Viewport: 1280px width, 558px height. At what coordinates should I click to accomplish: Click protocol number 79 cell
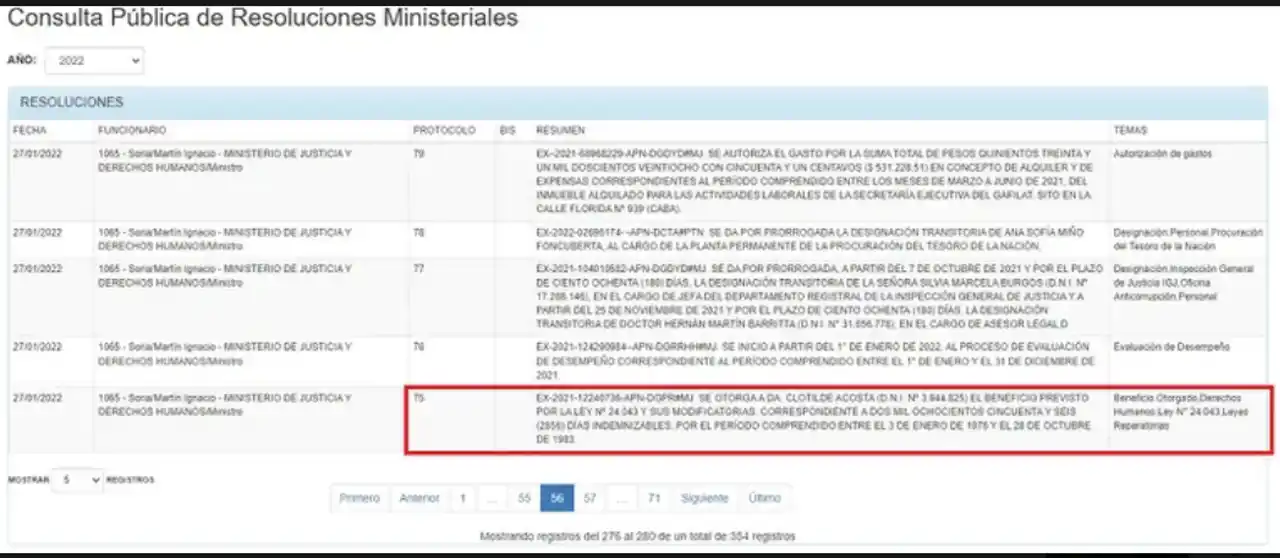pyautogui.click(x=451, y=182)
